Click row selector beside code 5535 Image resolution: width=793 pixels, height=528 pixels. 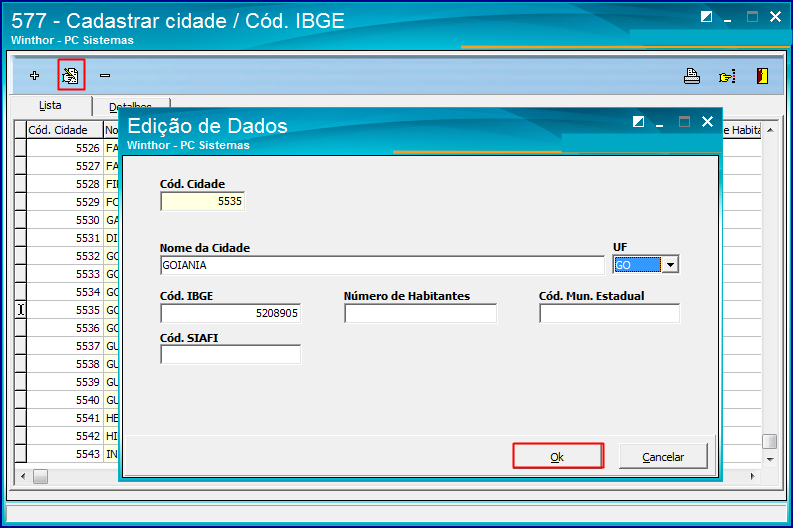point(20,310)
